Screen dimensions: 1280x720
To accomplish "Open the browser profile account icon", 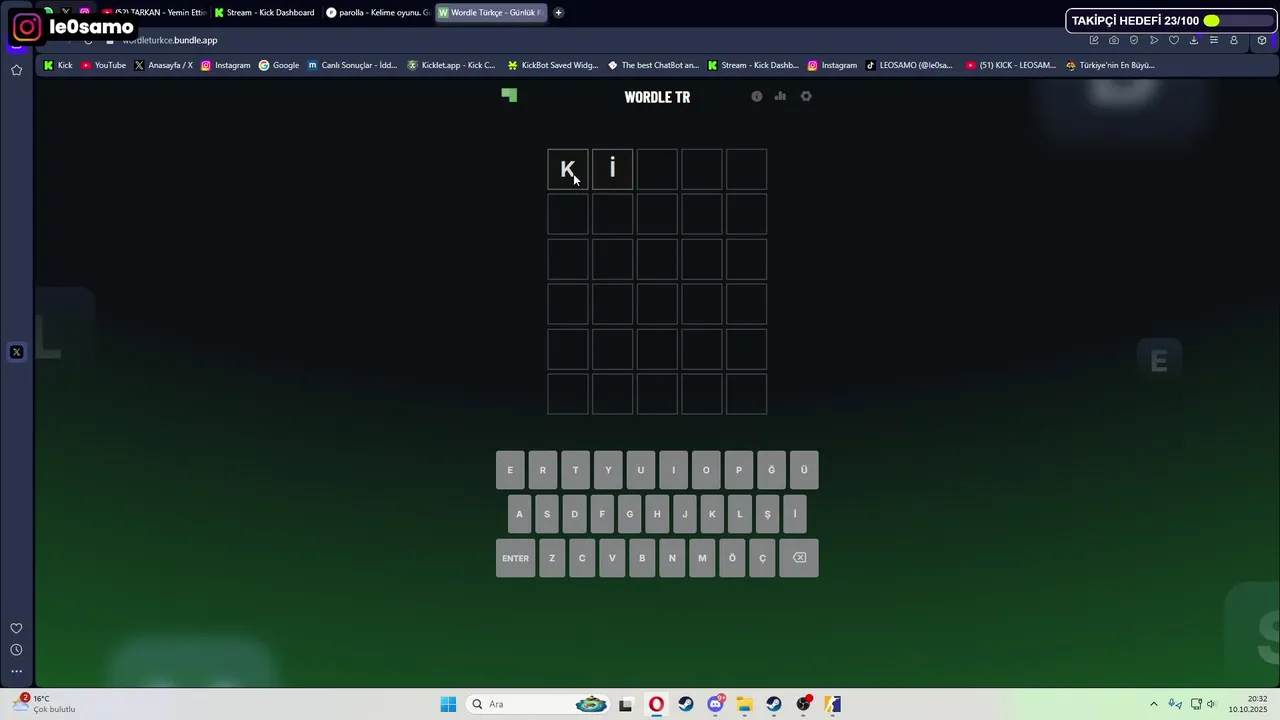I will click(x=1234, y=40).
